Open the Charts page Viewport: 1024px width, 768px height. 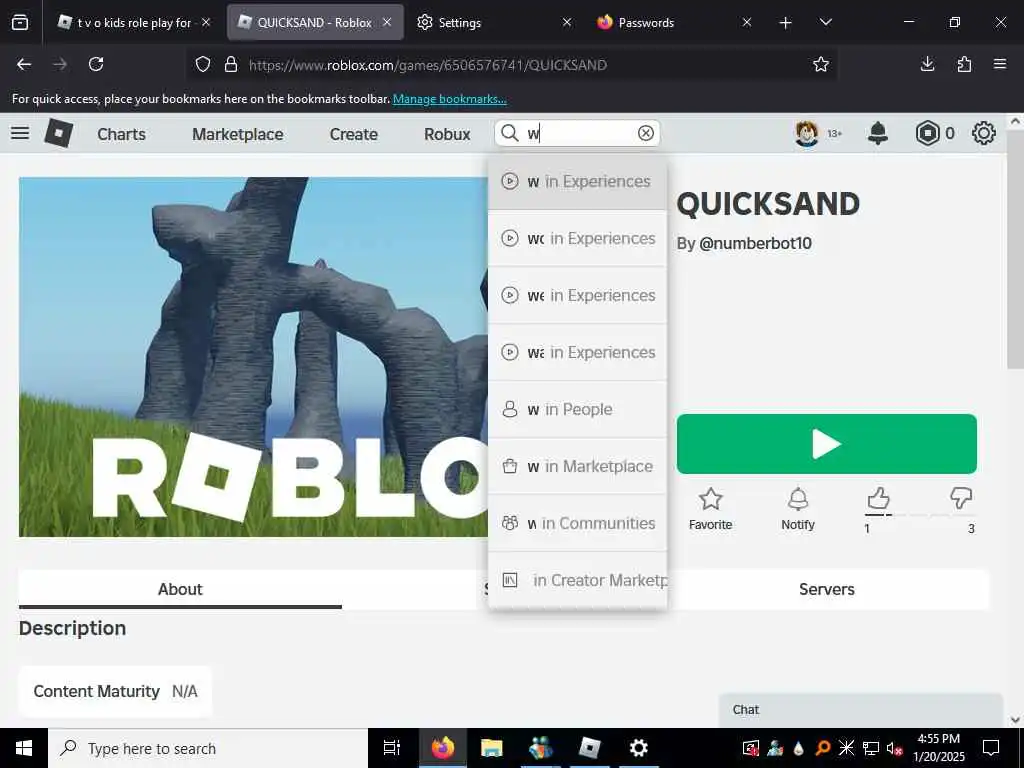121,134
